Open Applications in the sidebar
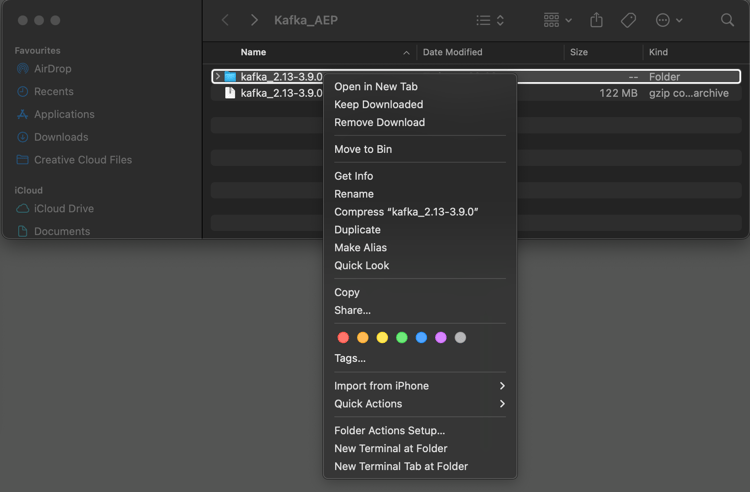 (x=55, y=114)
